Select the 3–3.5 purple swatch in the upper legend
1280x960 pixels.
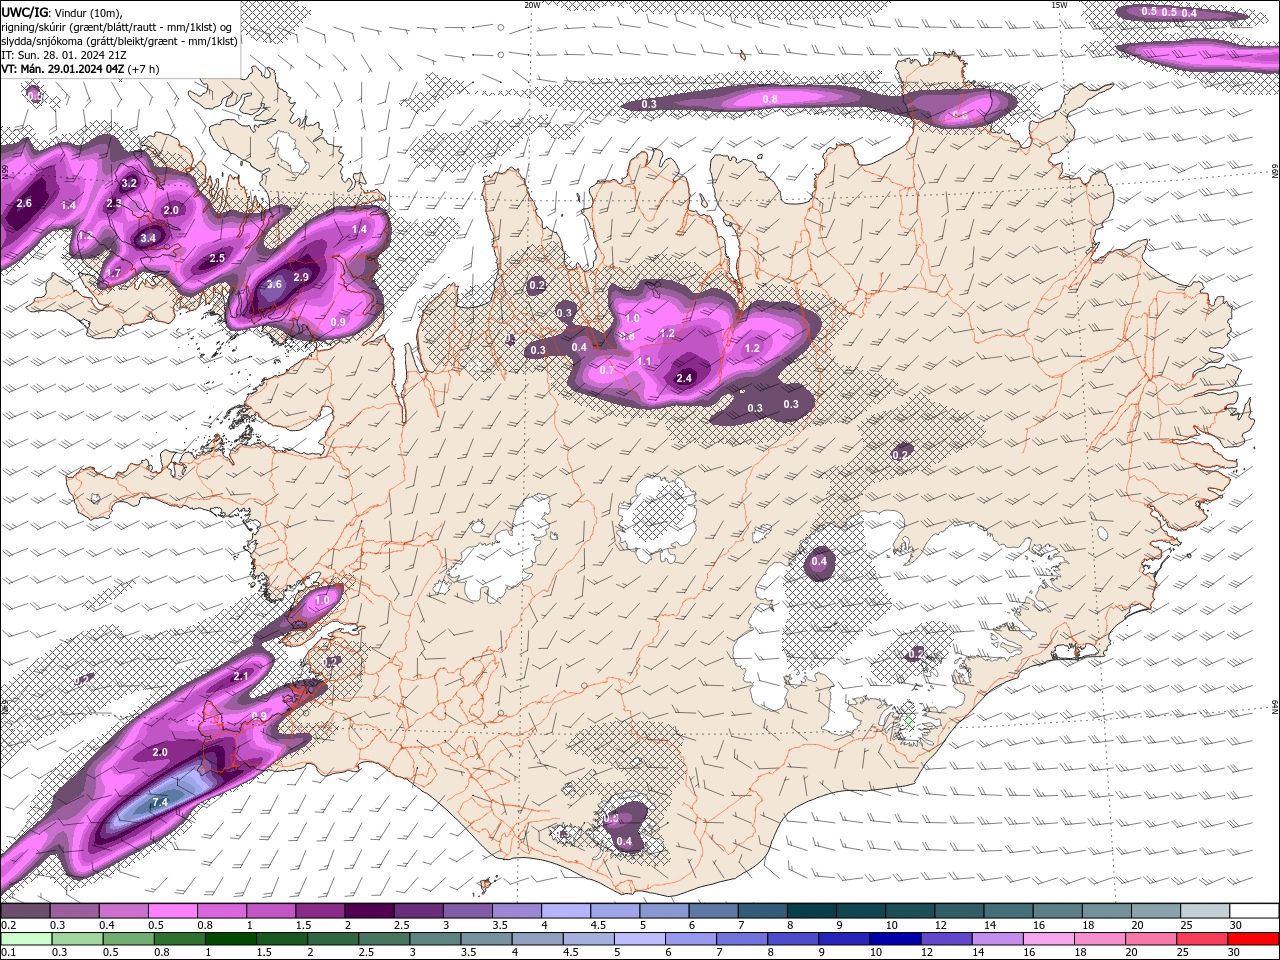pos(467,911)
